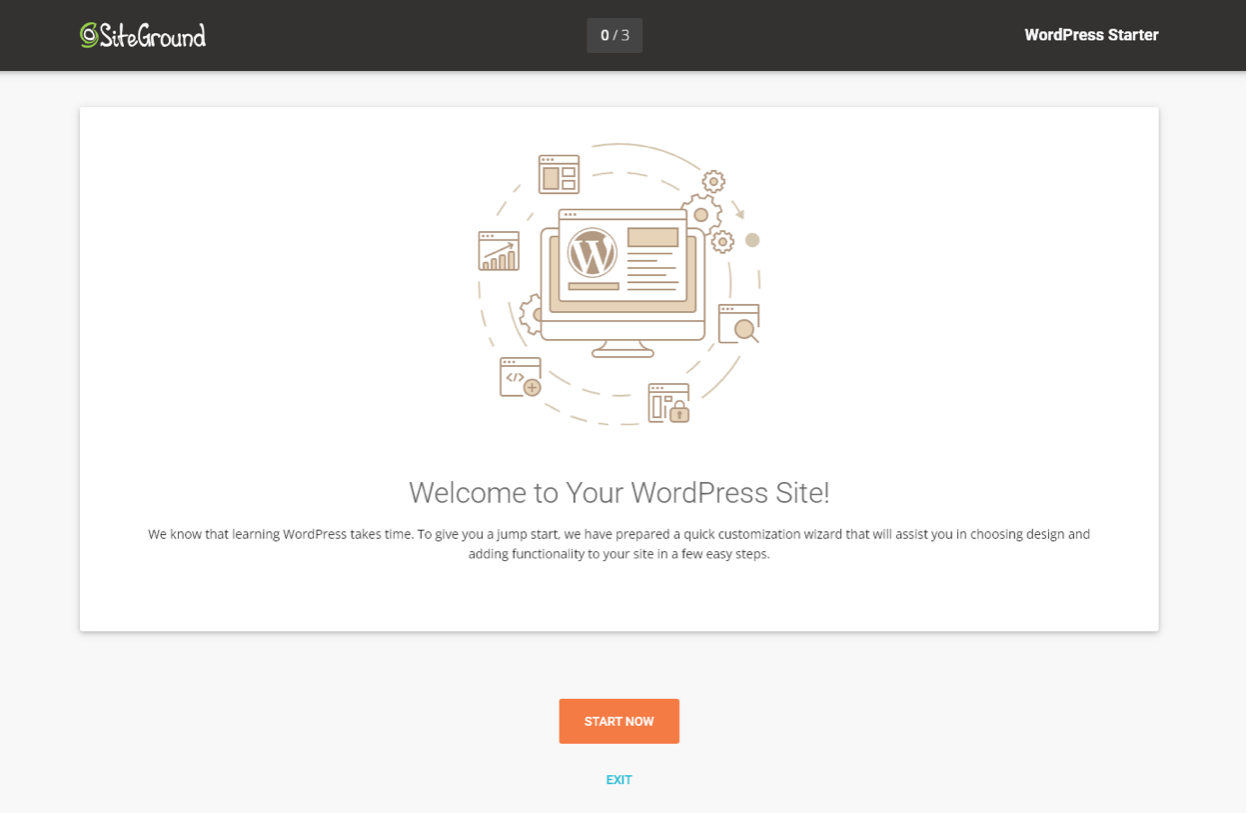1248x814 pixels.
Task: Select the browser layout window icon top of illustration
Action: [x=558, y=175]
